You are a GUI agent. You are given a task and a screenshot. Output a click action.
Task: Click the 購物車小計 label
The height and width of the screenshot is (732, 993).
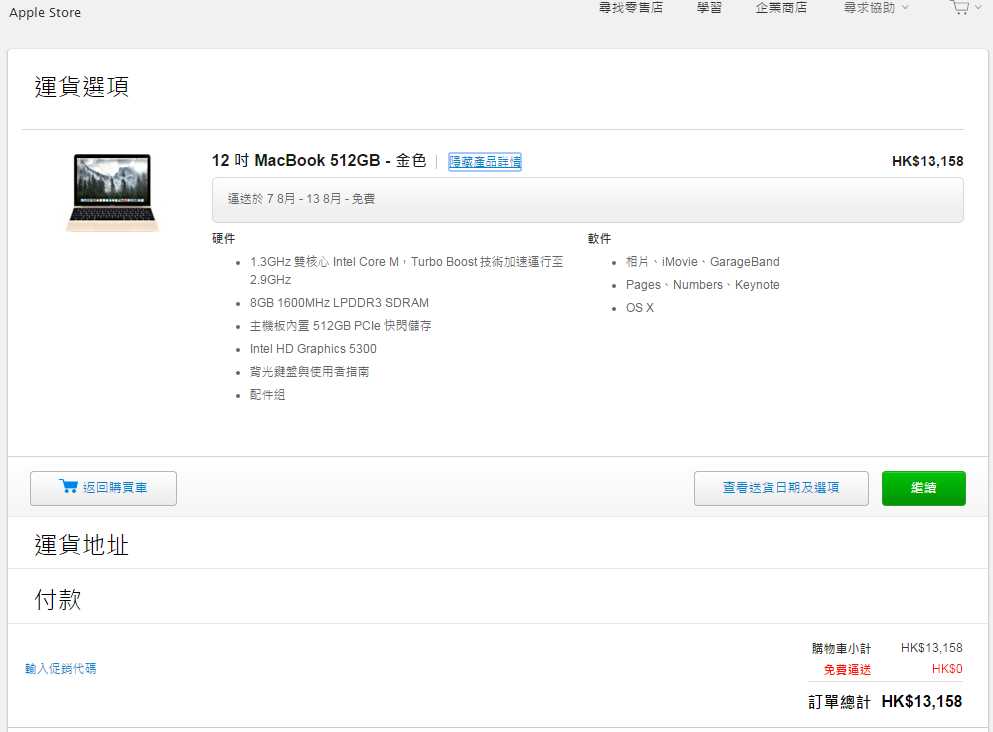(842, 648)
